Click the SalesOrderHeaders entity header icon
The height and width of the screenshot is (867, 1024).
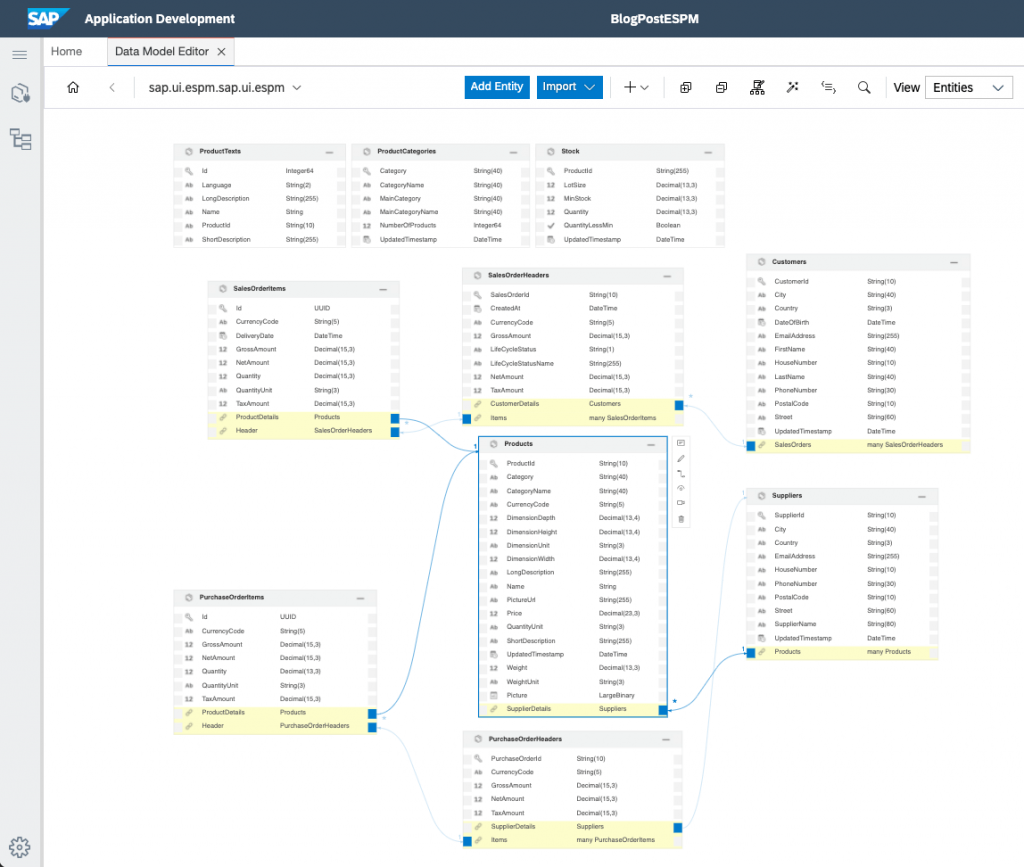click(x=477, y=276)
